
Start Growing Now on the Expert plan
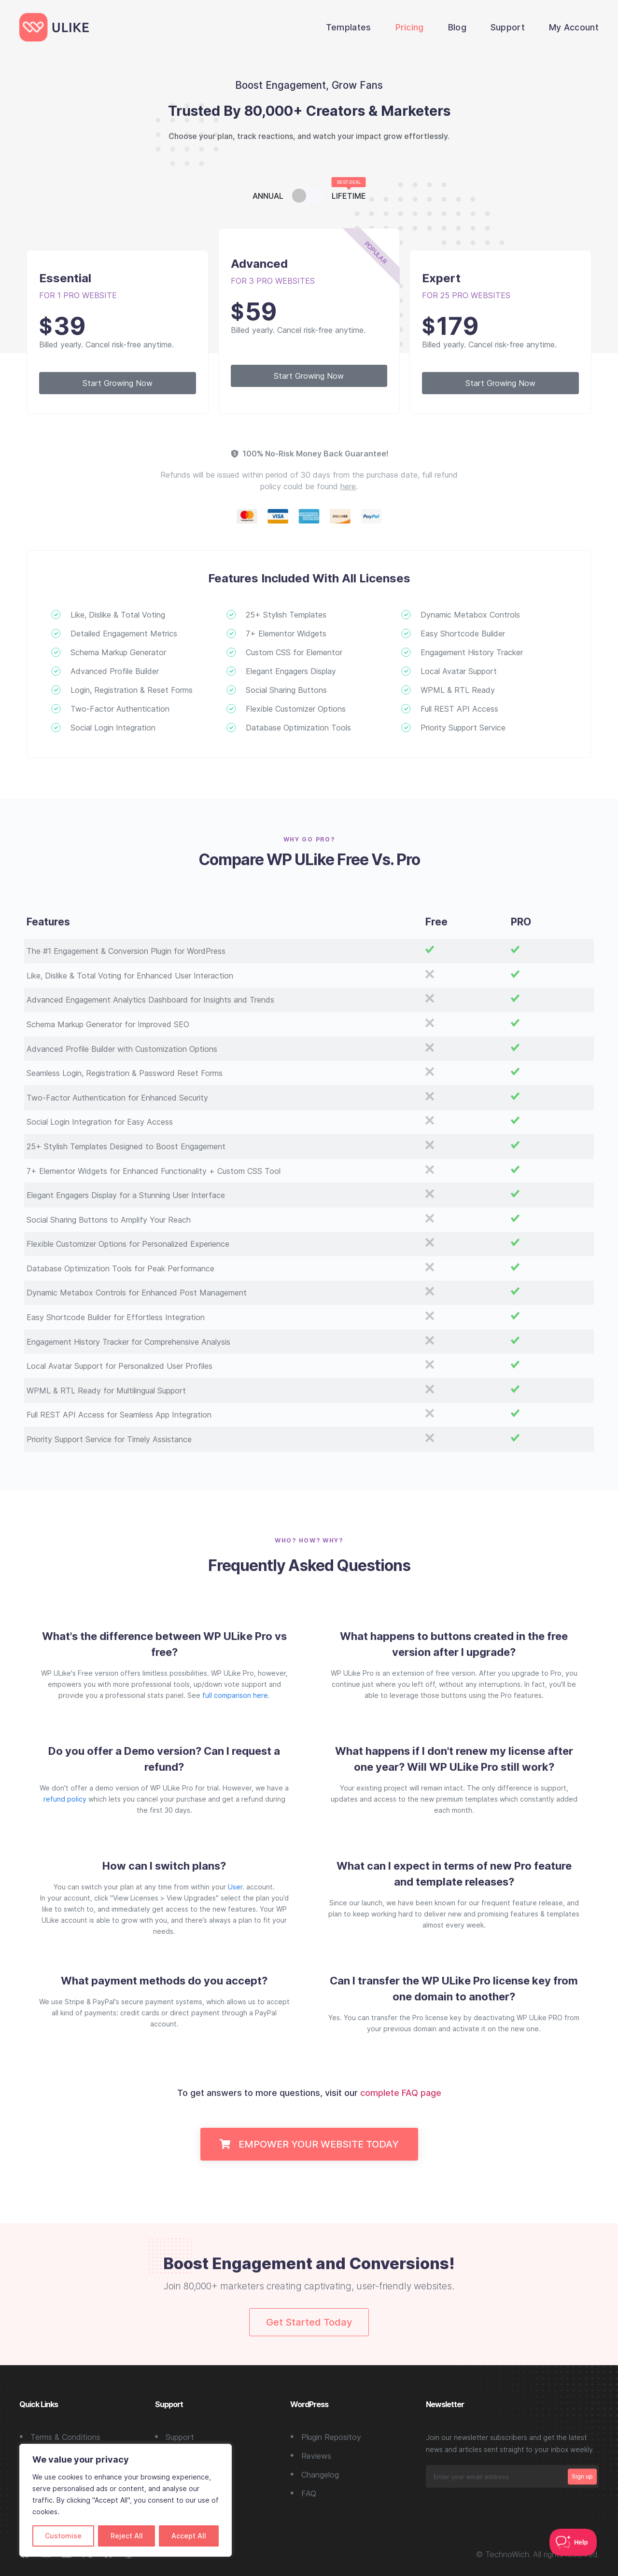(x=500, y=383)
